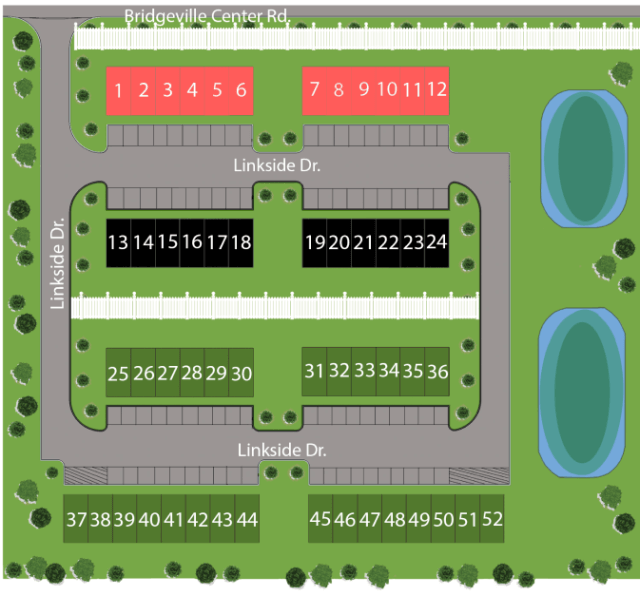
Task: Click black lot 13
Action: [x=118, y=242]
